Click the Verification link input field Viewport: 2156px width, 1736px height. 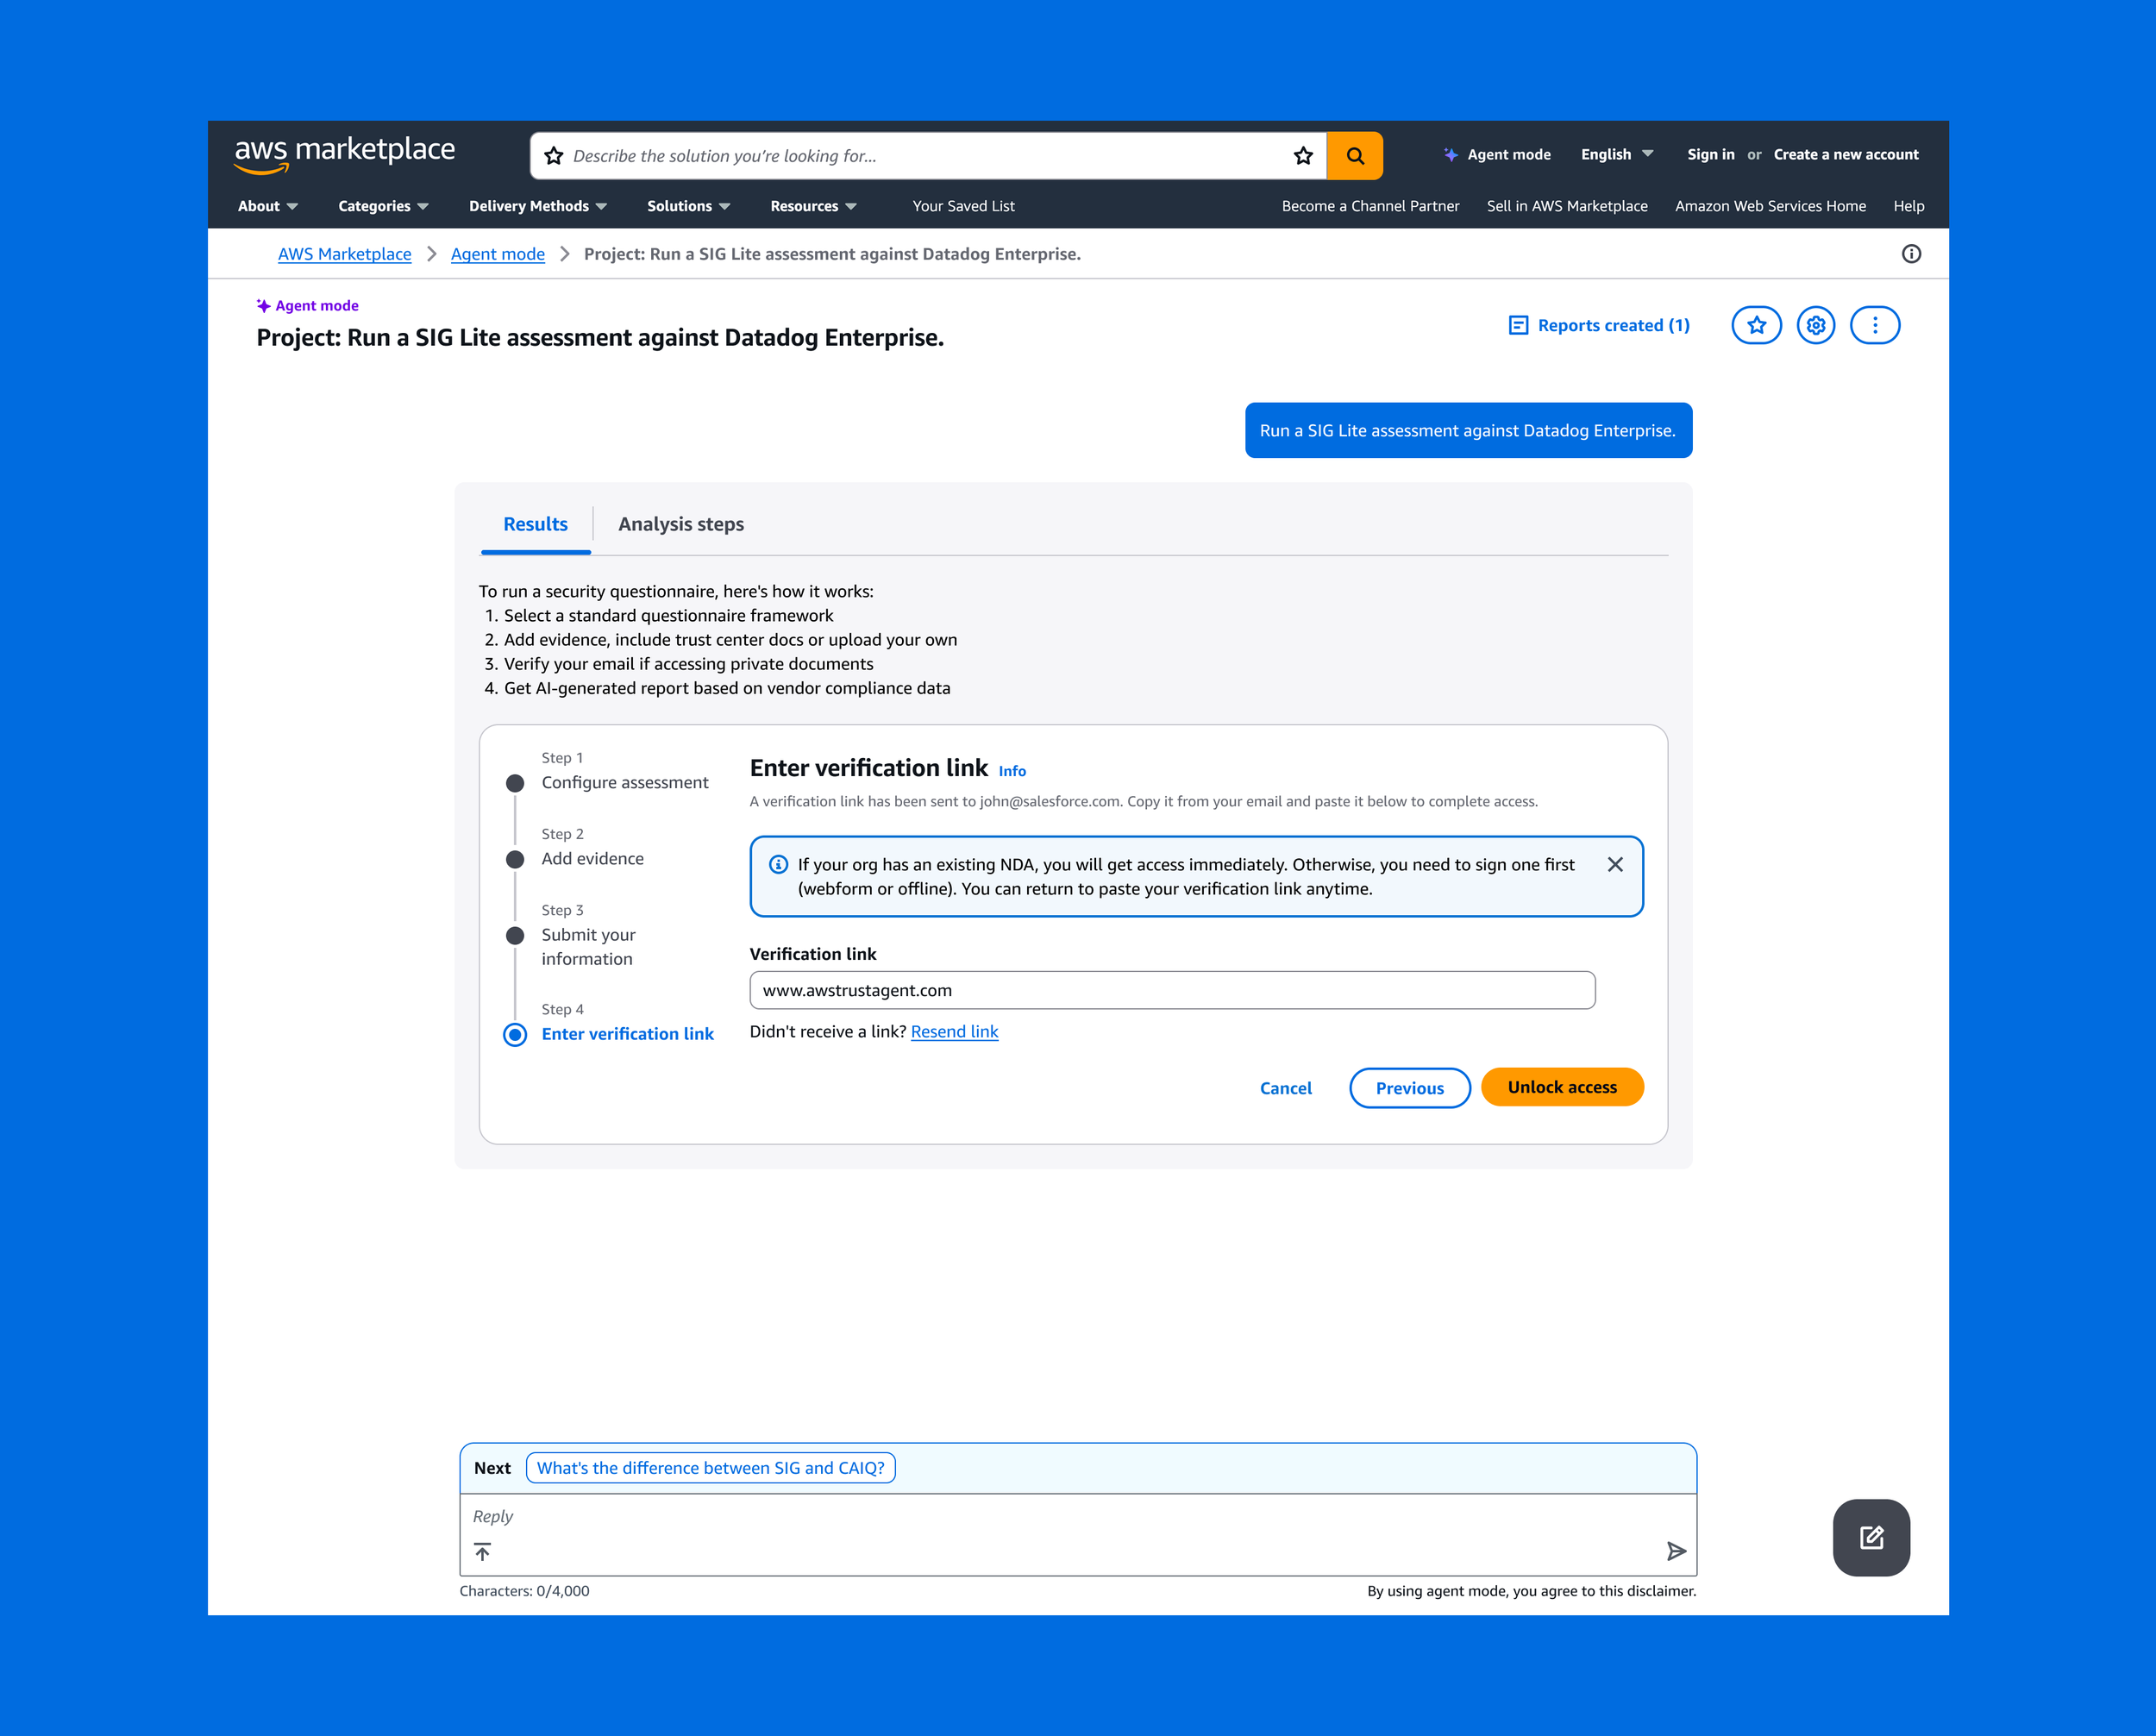(1172, 990)
